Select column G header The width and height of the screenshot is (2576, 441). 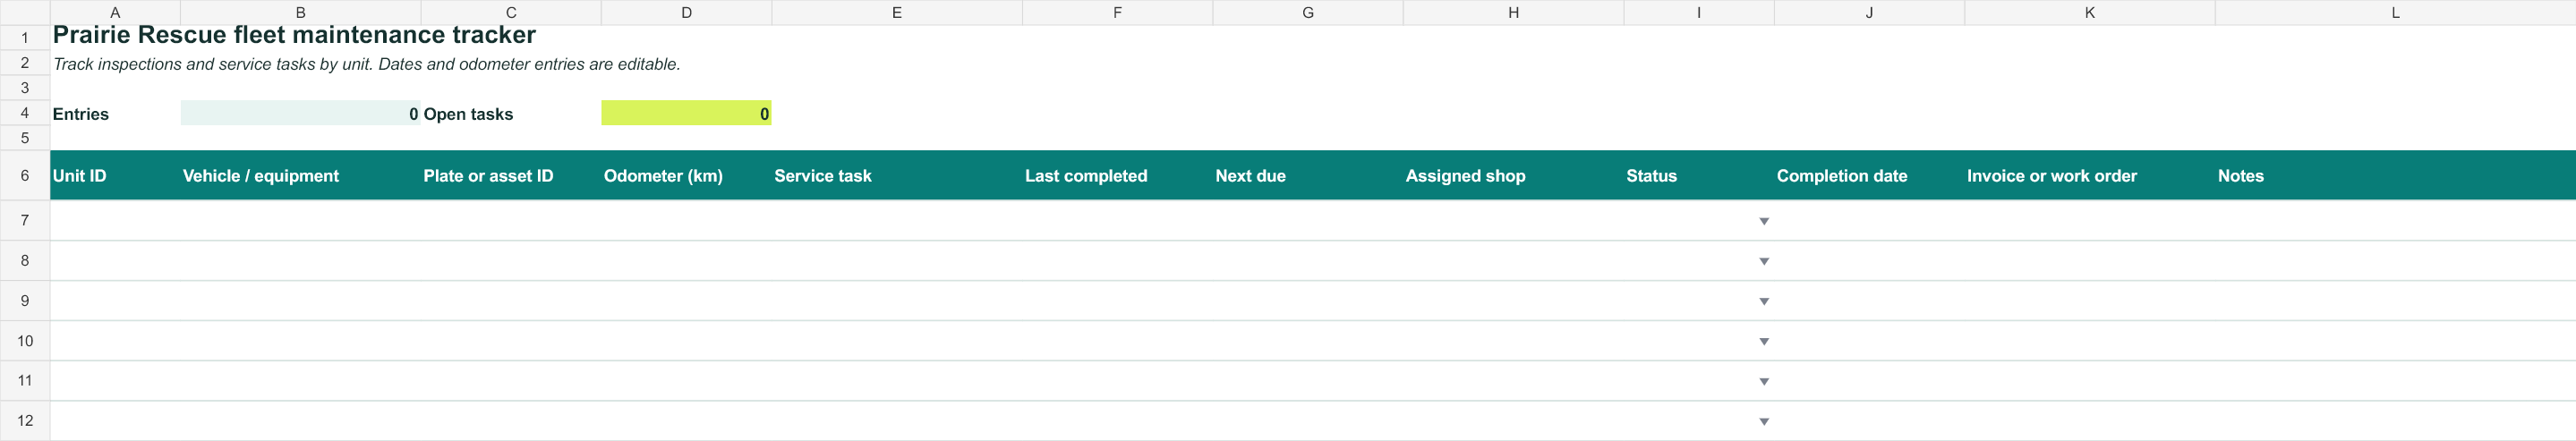click(x=1308, y=12)
